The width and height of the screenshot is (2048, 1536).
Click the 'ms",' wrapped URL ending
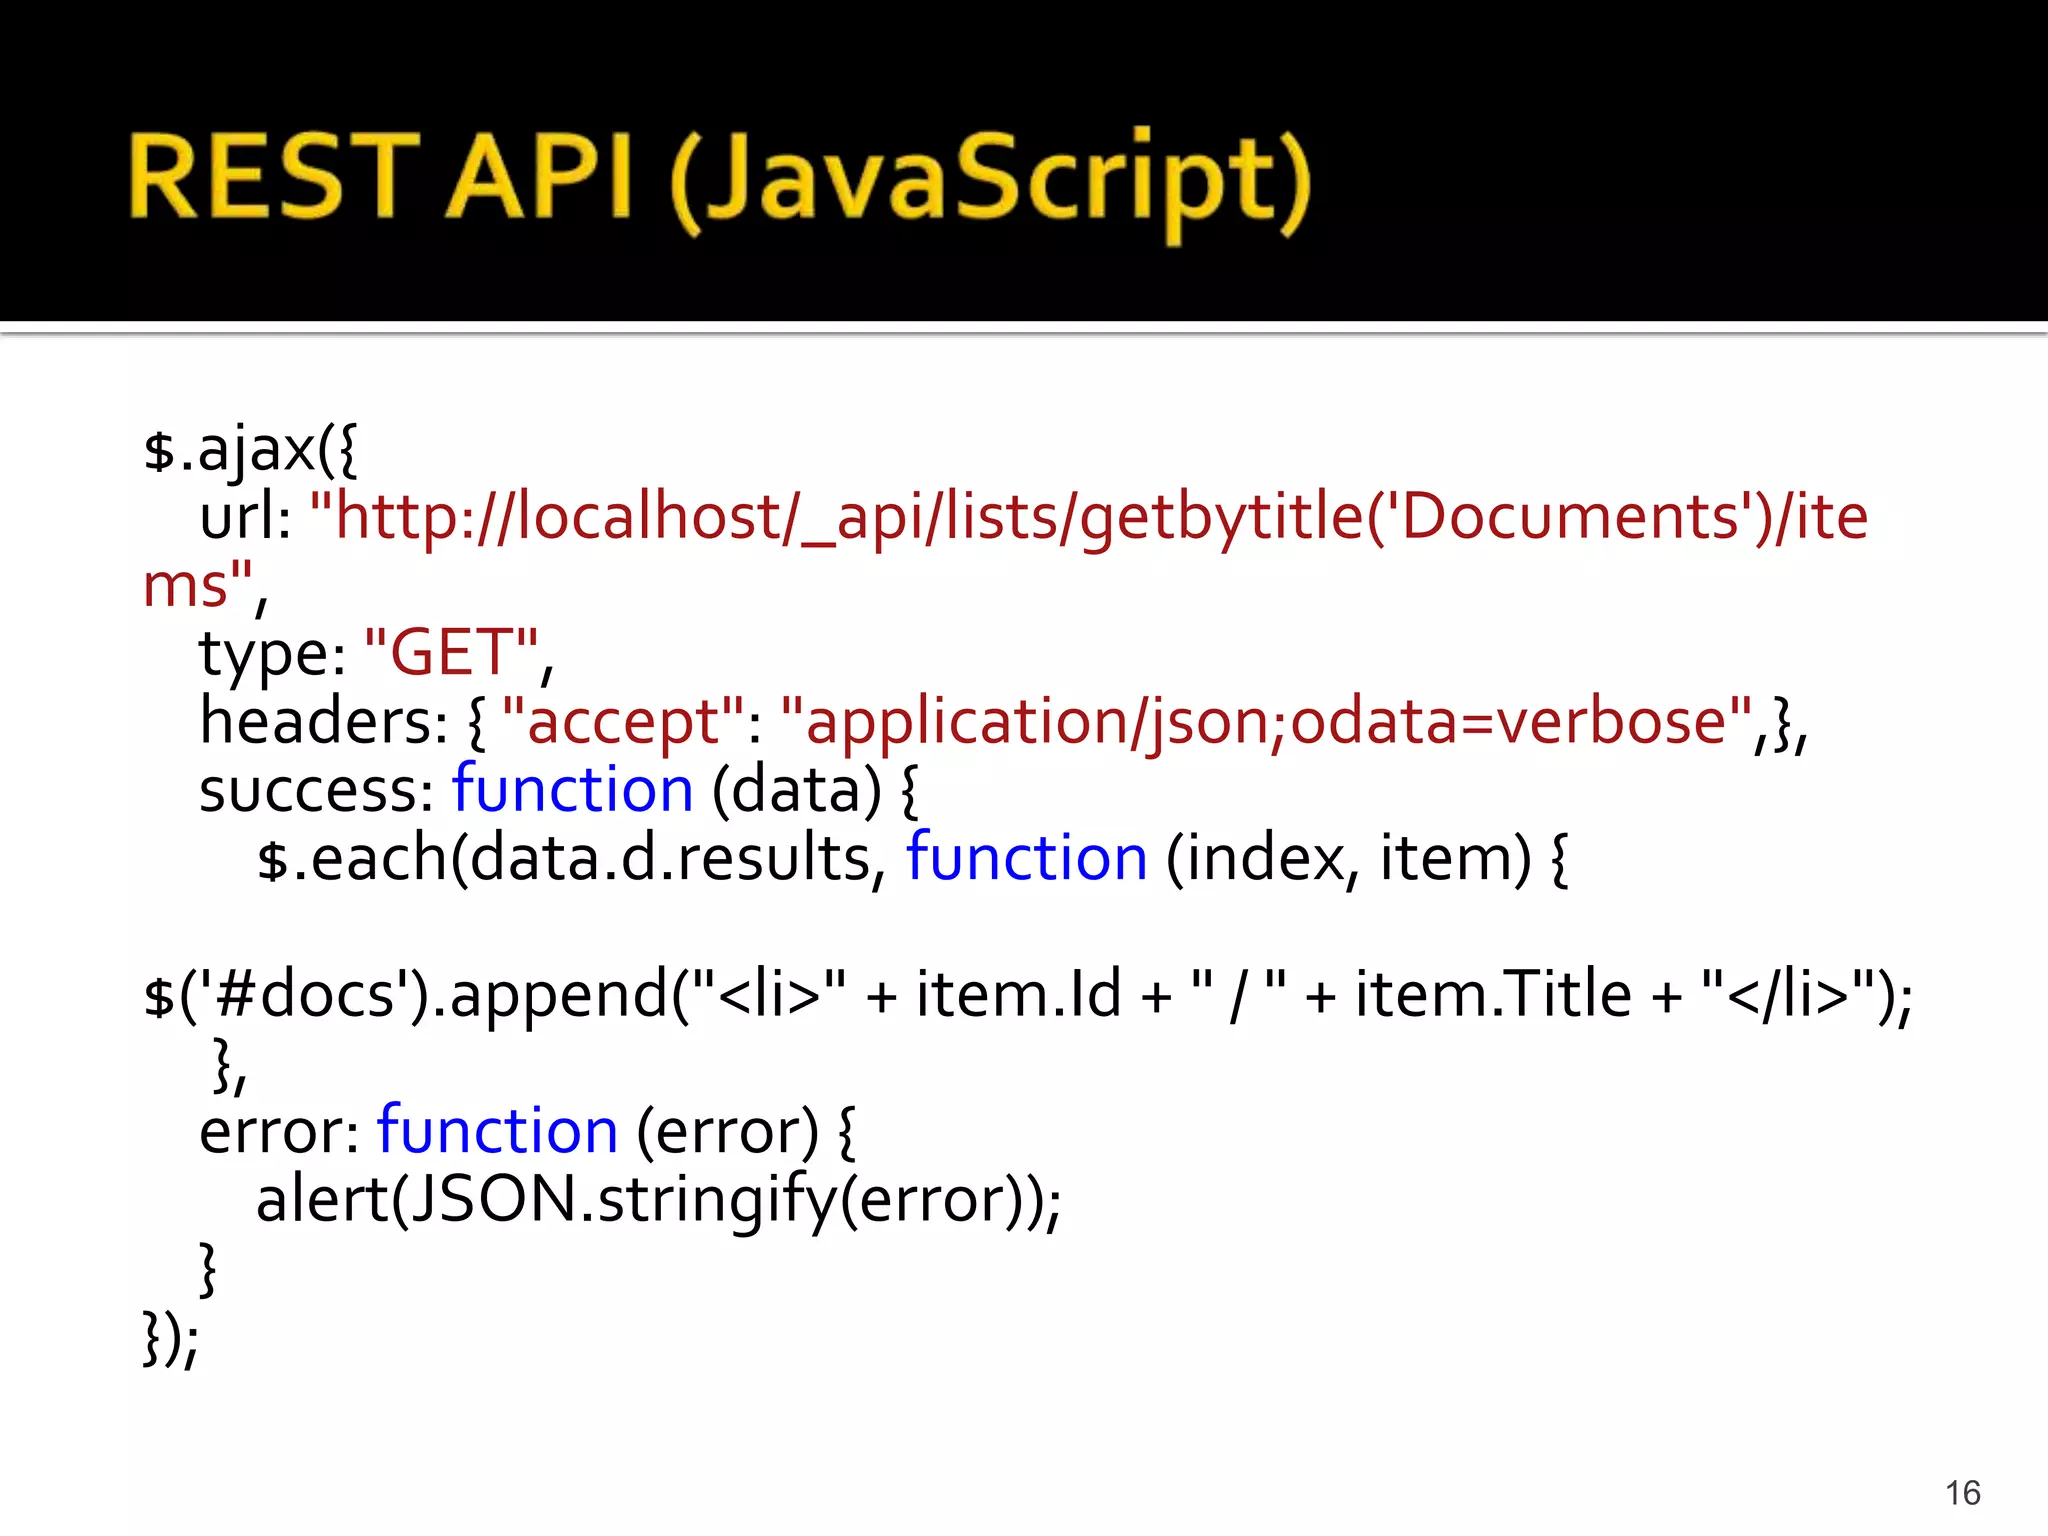point(205,586)
